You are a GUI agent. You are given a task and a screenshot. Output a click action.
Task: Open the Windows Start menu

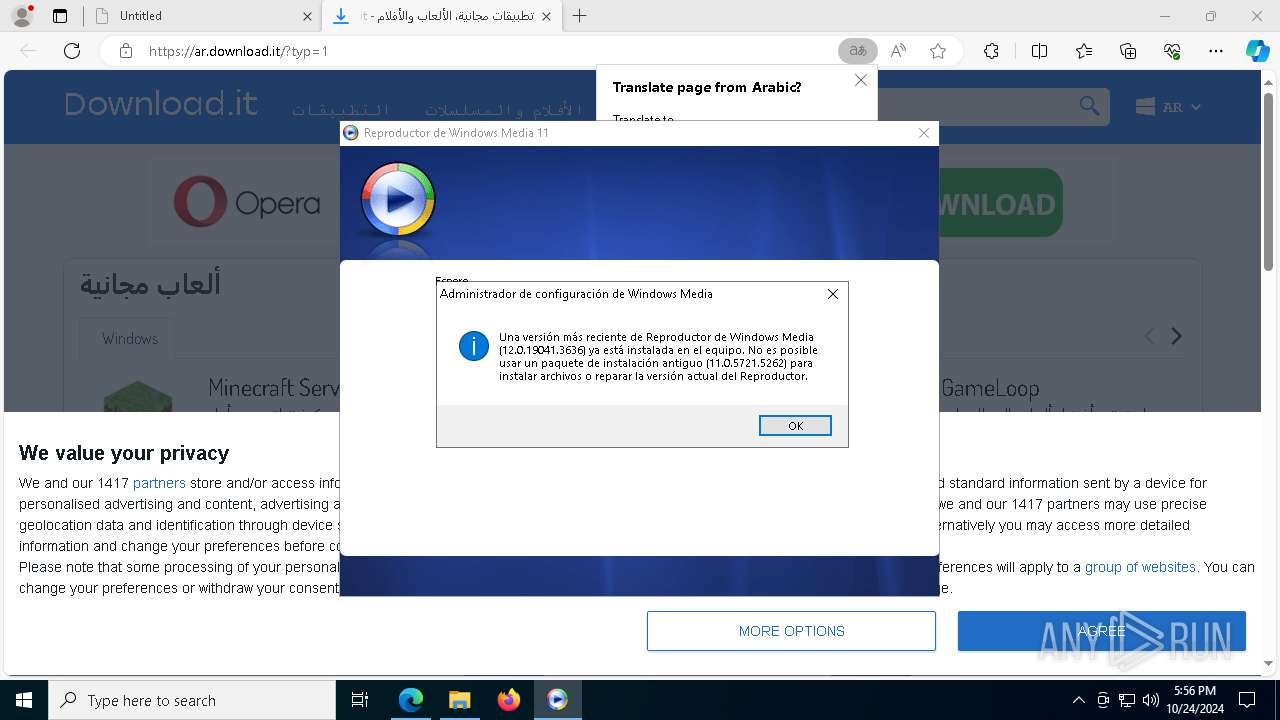pyautogui.click(x=24, y=700)
